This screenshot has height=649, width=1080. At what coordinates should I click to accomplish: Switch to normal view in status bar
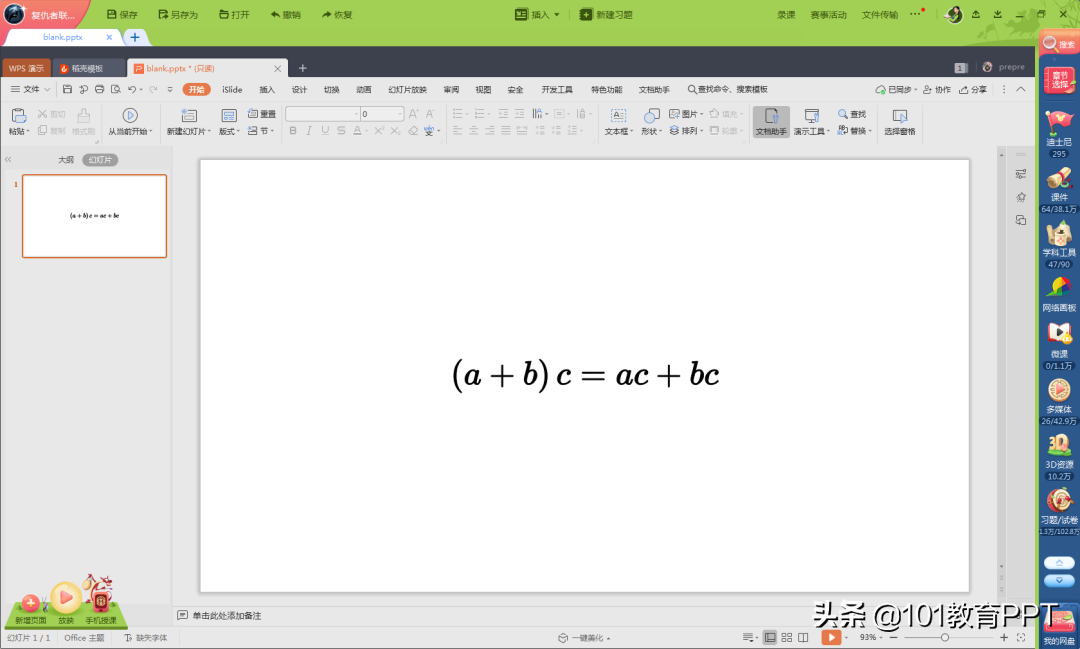point(770,637)
